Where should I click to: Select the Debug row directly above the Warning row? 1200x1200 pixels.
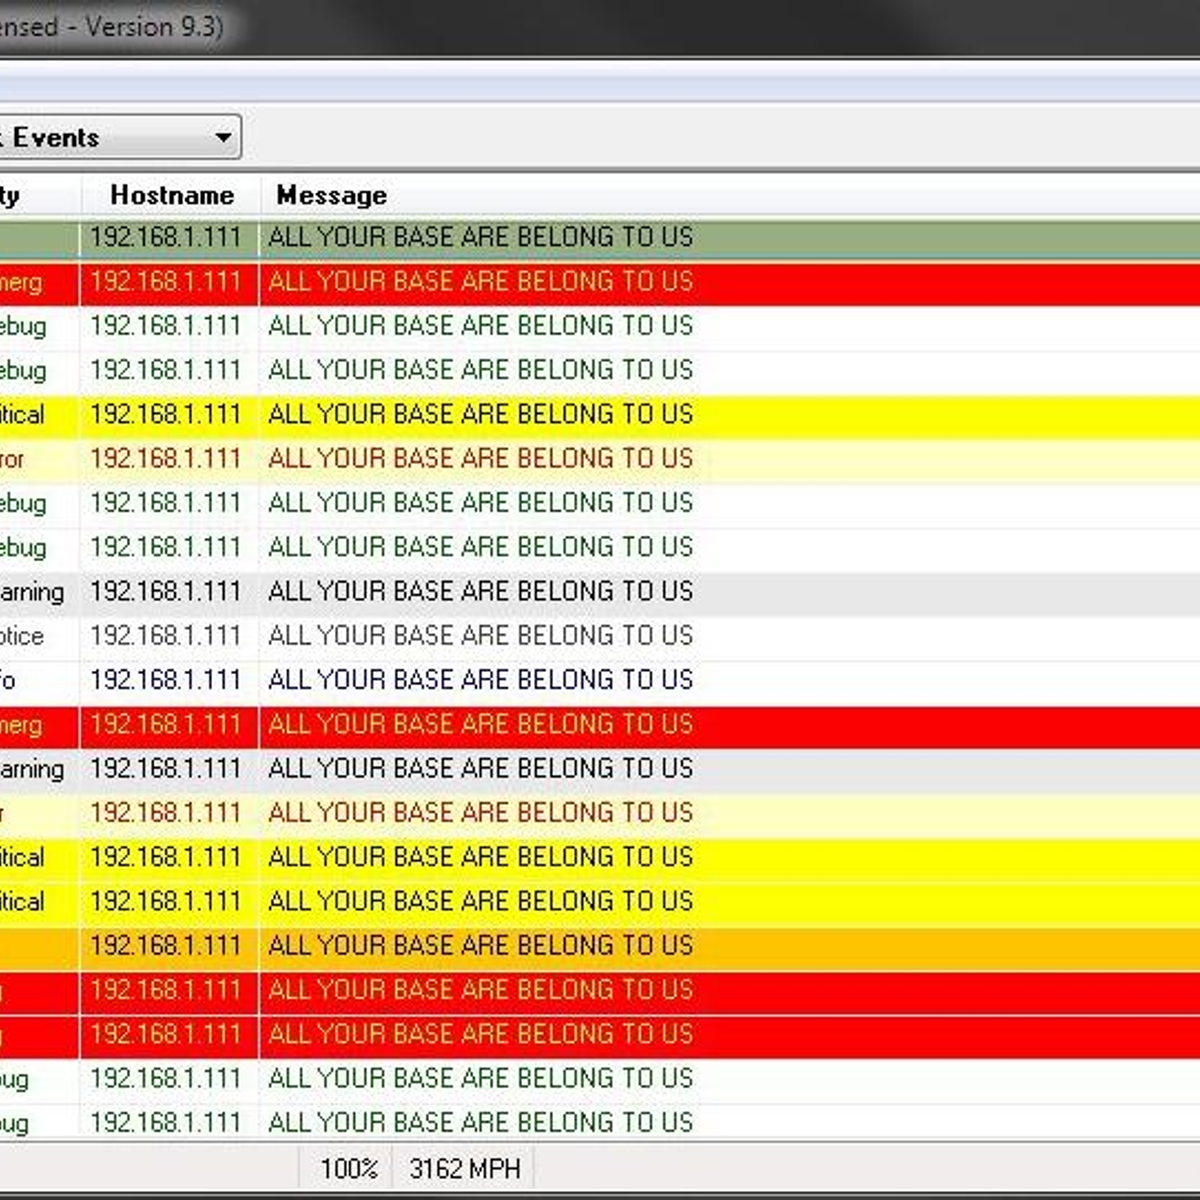pyautogui.click(x=480, y=548)
